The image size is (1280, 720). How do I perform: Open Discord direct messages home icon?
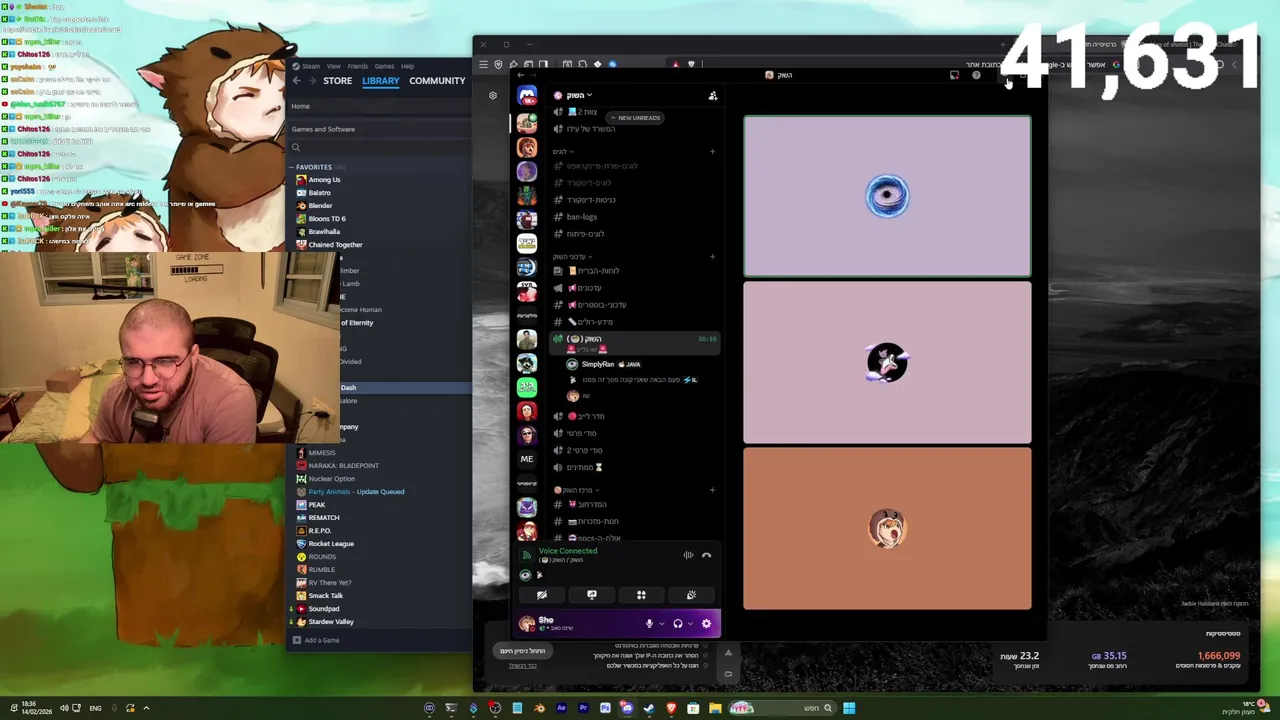[x=527, y=95]
